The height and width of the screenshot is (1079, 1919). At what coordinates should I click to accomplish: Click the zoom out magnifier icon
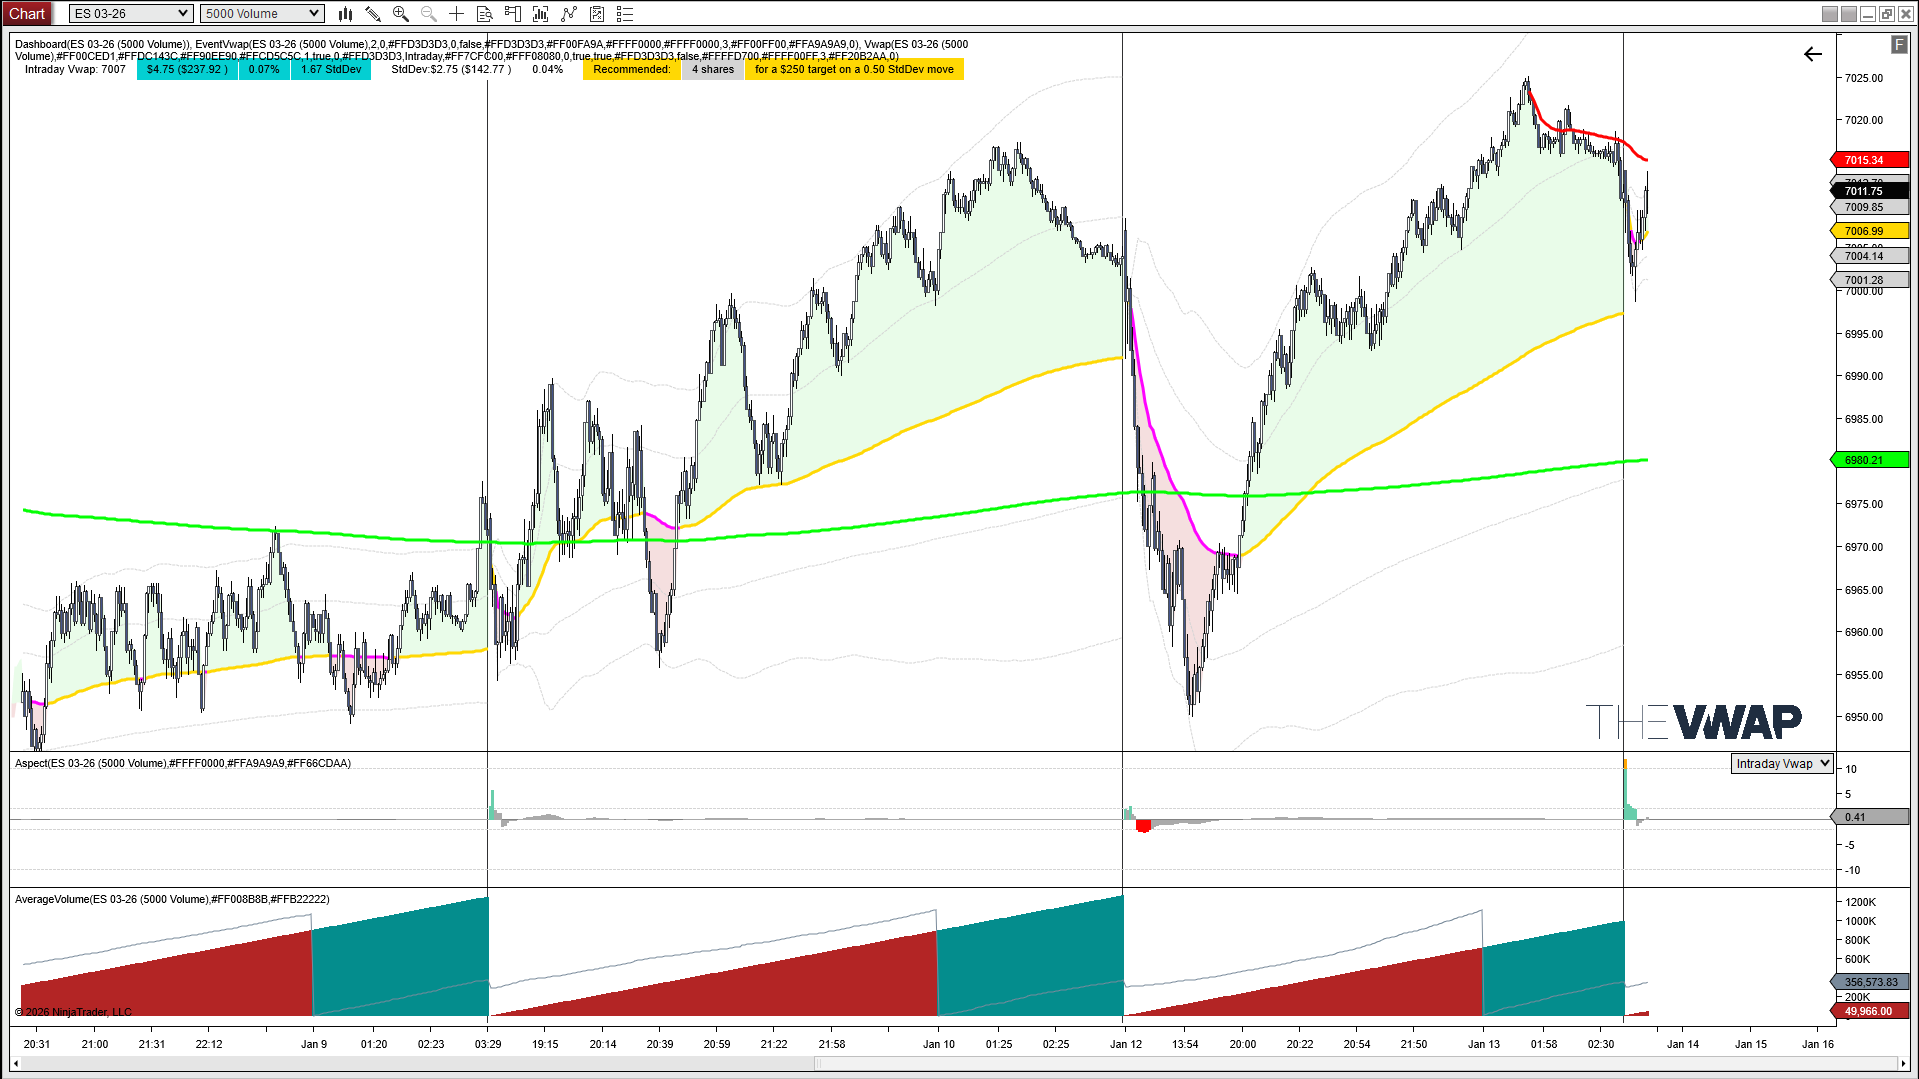pyautogui.click(x=429, y=14)
